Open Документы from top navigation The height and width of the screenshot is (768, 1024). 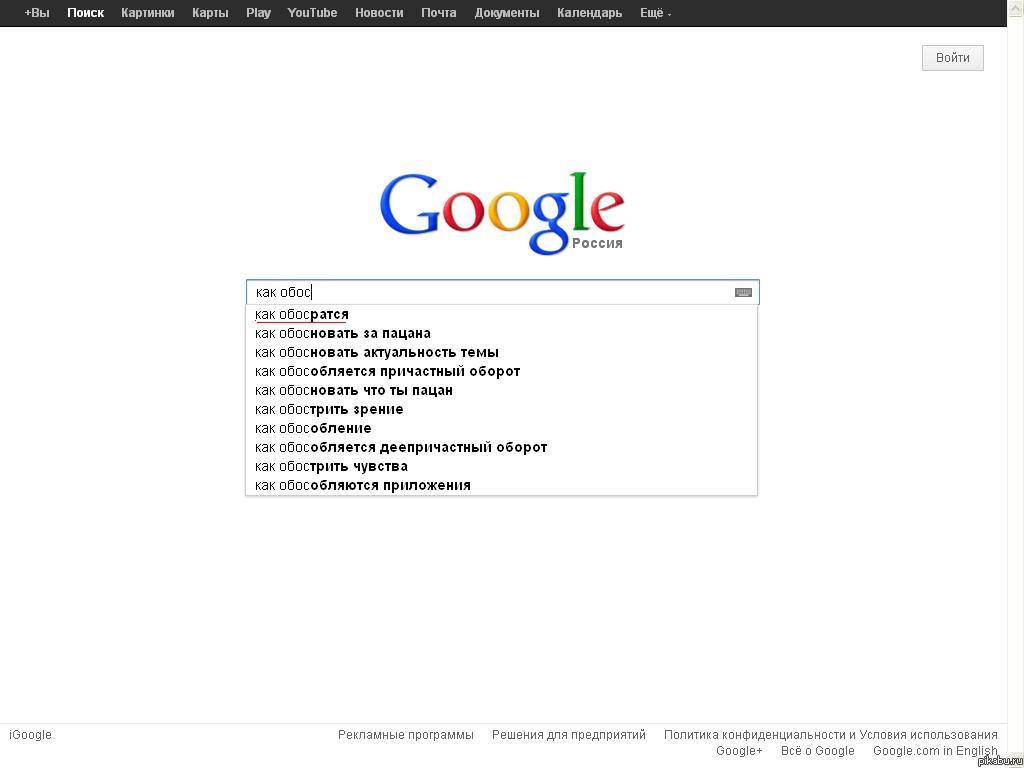(507, 13)
